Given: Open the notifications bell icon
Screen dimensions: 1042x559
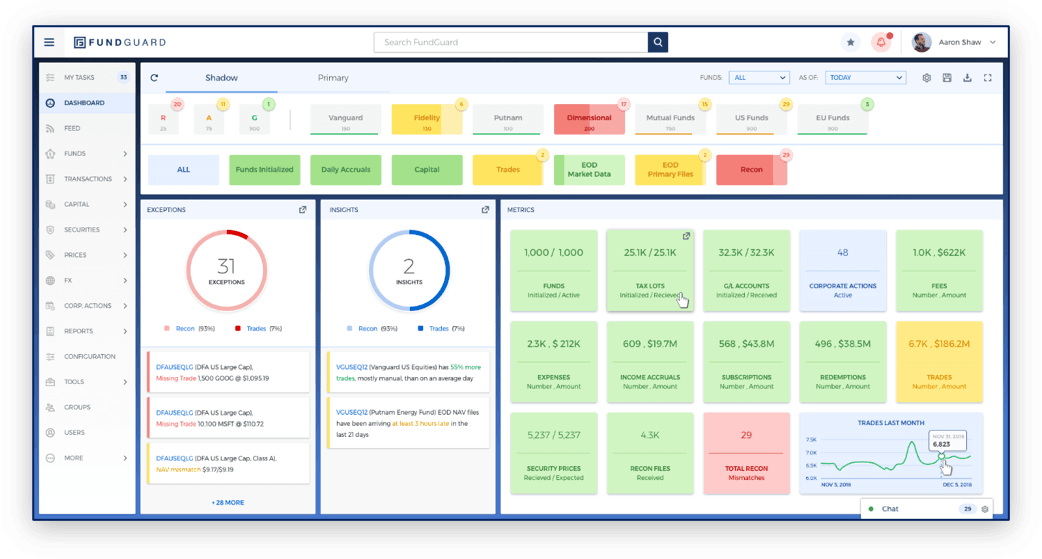Looking at the screenshot, I should [x=881, y=42].
